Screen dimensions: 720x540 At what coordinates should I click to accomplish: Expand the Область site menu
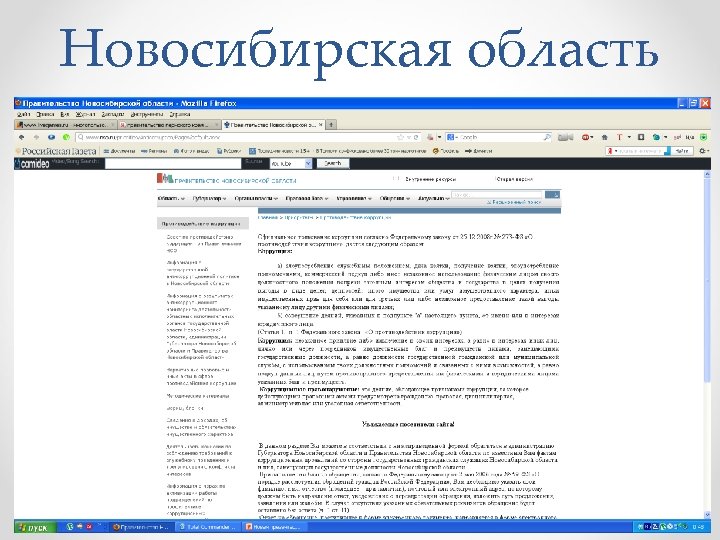click(x=171, y=198)
